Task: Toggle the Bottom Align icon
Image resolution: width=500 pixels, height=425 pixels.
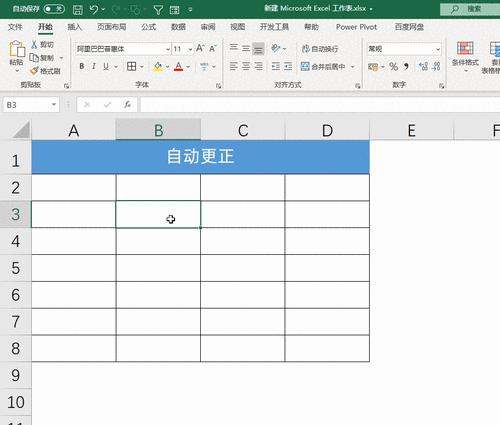Action: click(258, 49)
